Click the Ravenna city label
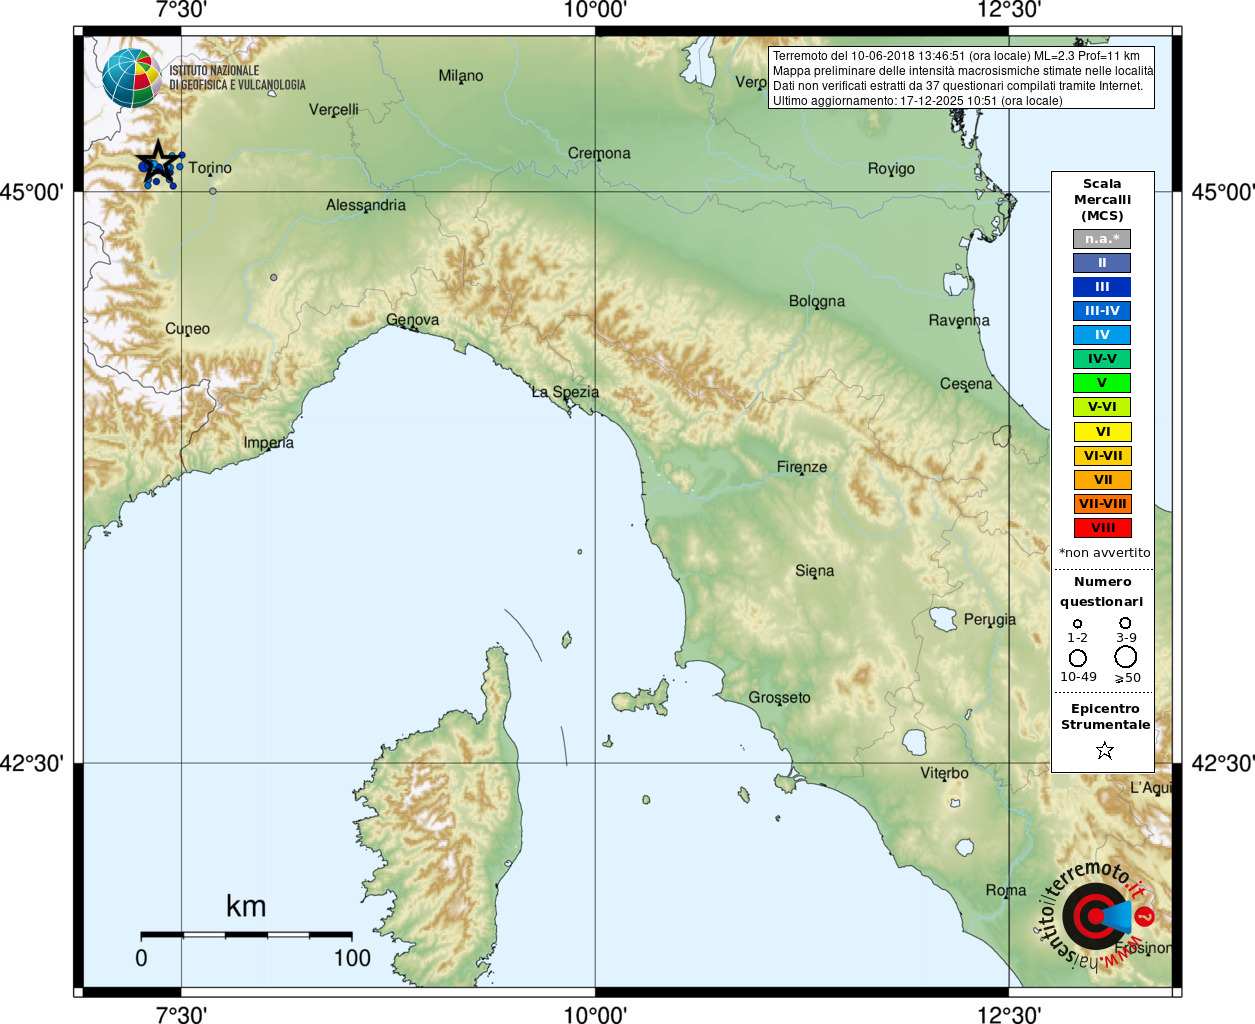The width and height of the screenshot is (1255, 1024). point(959,320)
